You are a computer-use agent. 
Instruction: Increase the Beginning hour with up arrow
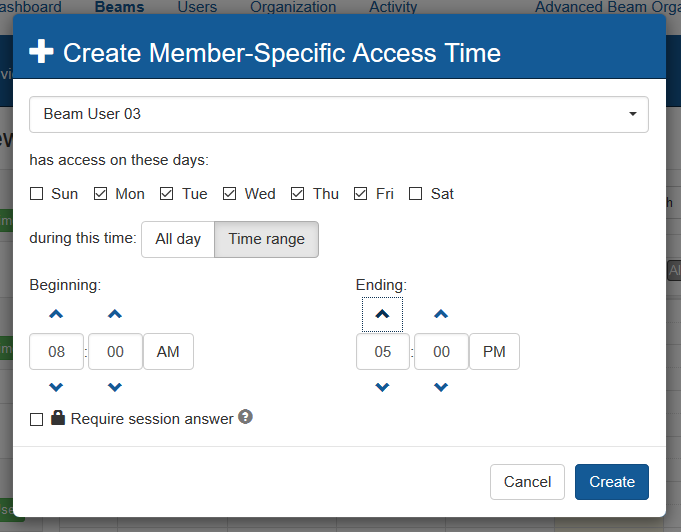pyautogui.click(x=56, y=315)
